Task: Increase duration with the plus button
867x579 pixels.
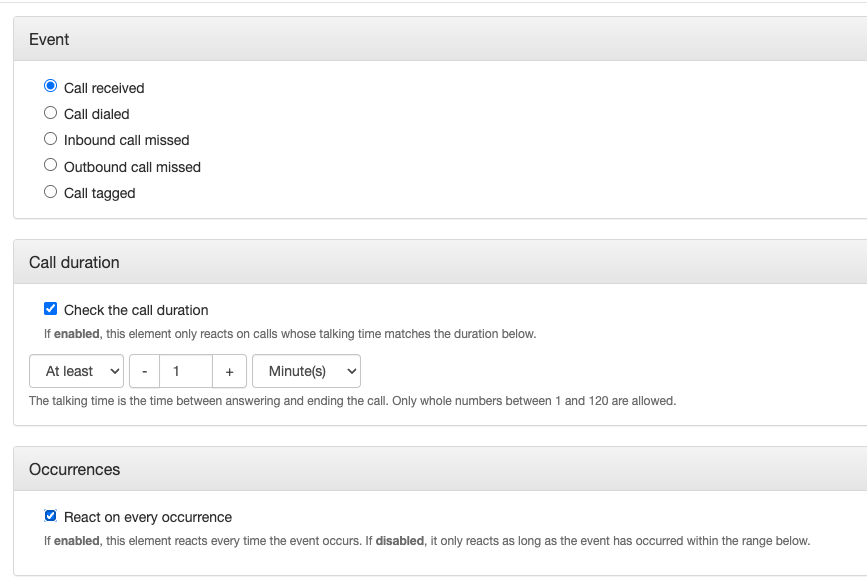Action: tap(229, 371)
